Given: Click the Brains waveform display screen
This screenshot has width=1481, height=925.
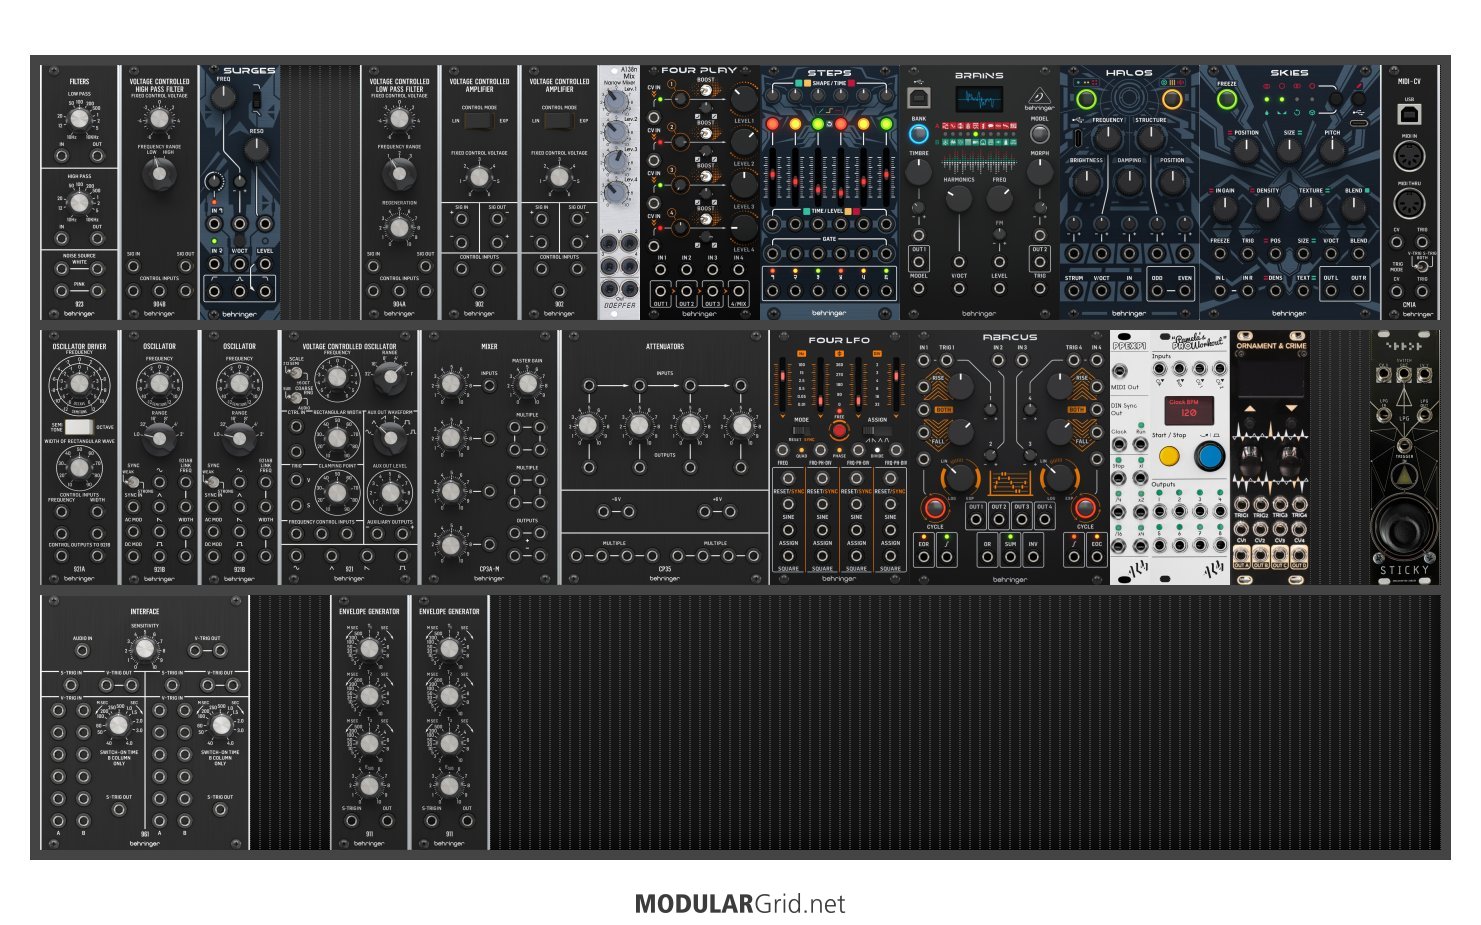Looking at the screenshot, I should 979,99.
